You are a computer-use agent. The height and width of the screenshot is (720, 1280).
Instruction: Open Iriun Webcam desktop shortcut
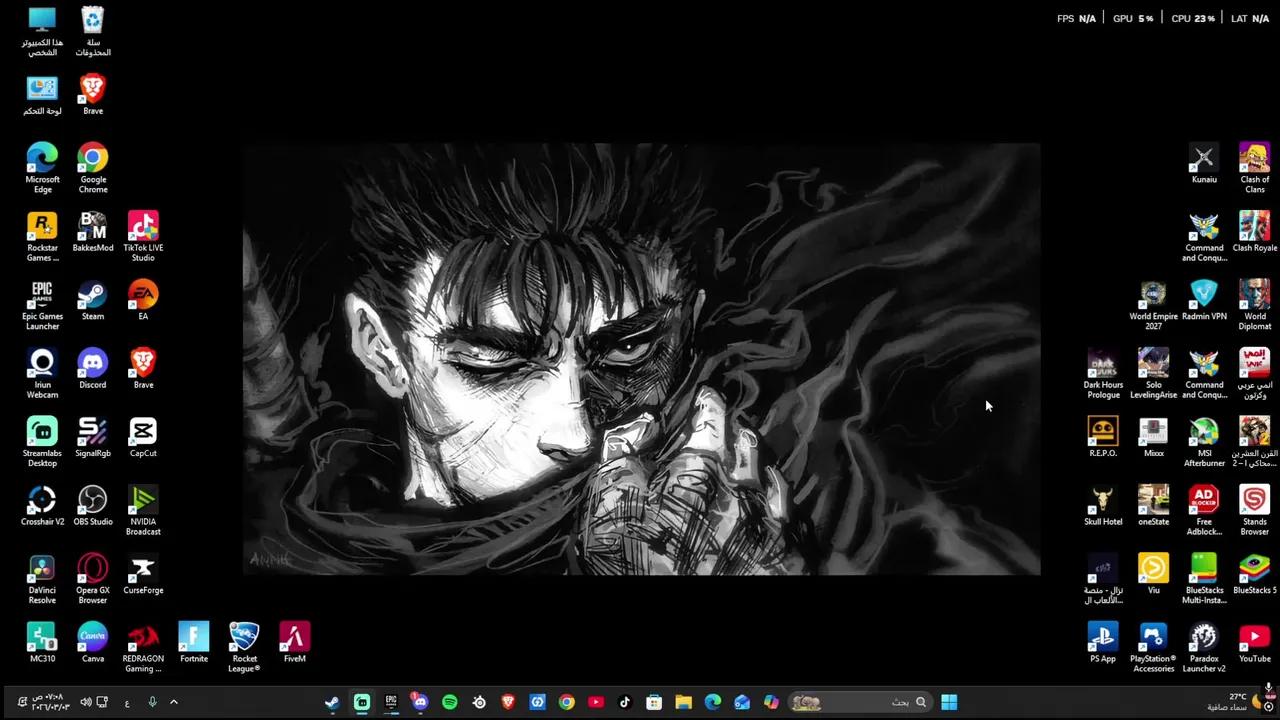42,373
